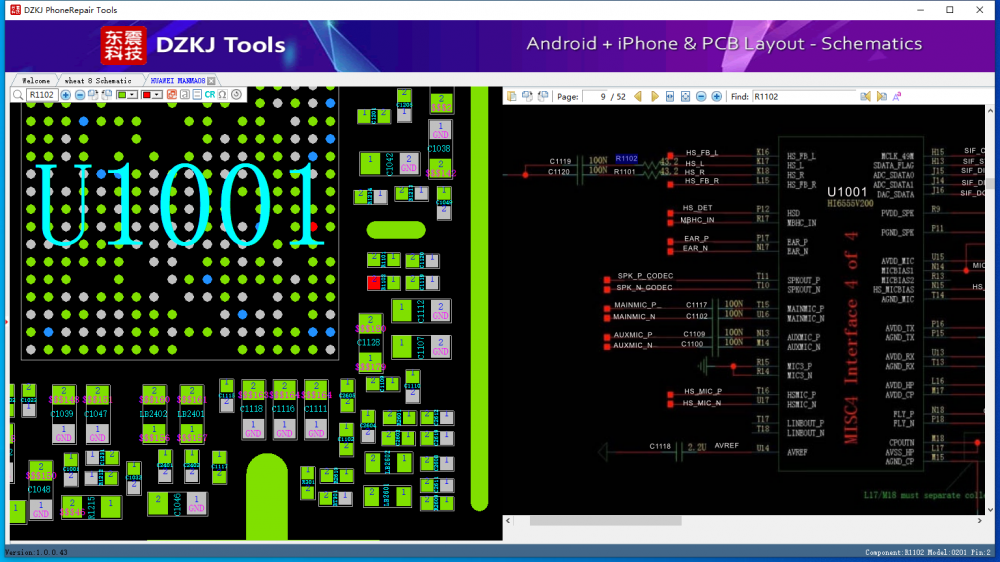Click the R1102 component search field
1000x562 pixels.
[x=42, y=95]
